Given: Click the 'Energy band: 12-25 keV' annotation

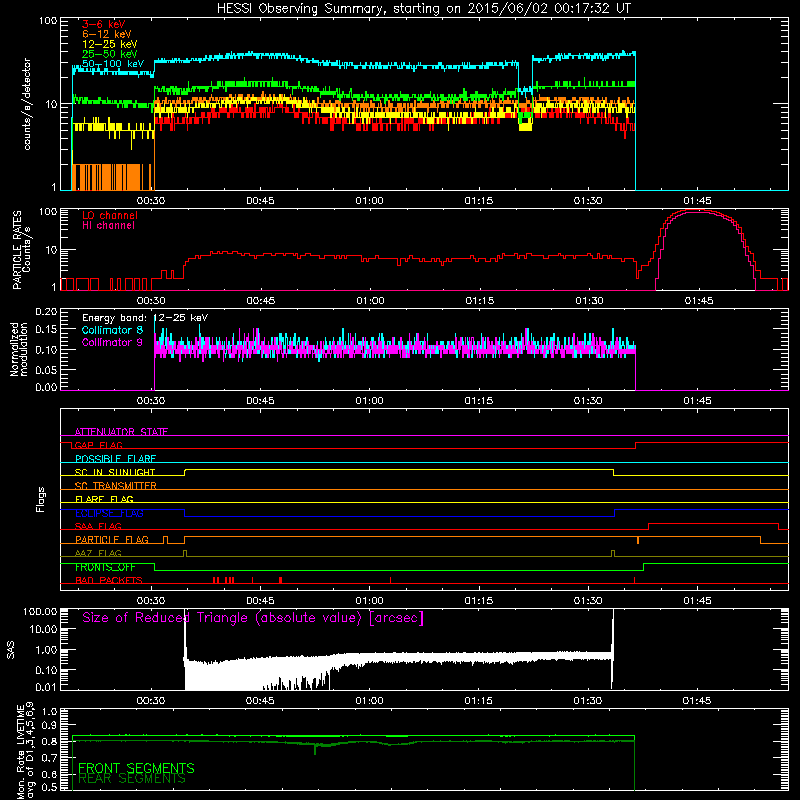Looking at the screenshot, I should [145, 318].
